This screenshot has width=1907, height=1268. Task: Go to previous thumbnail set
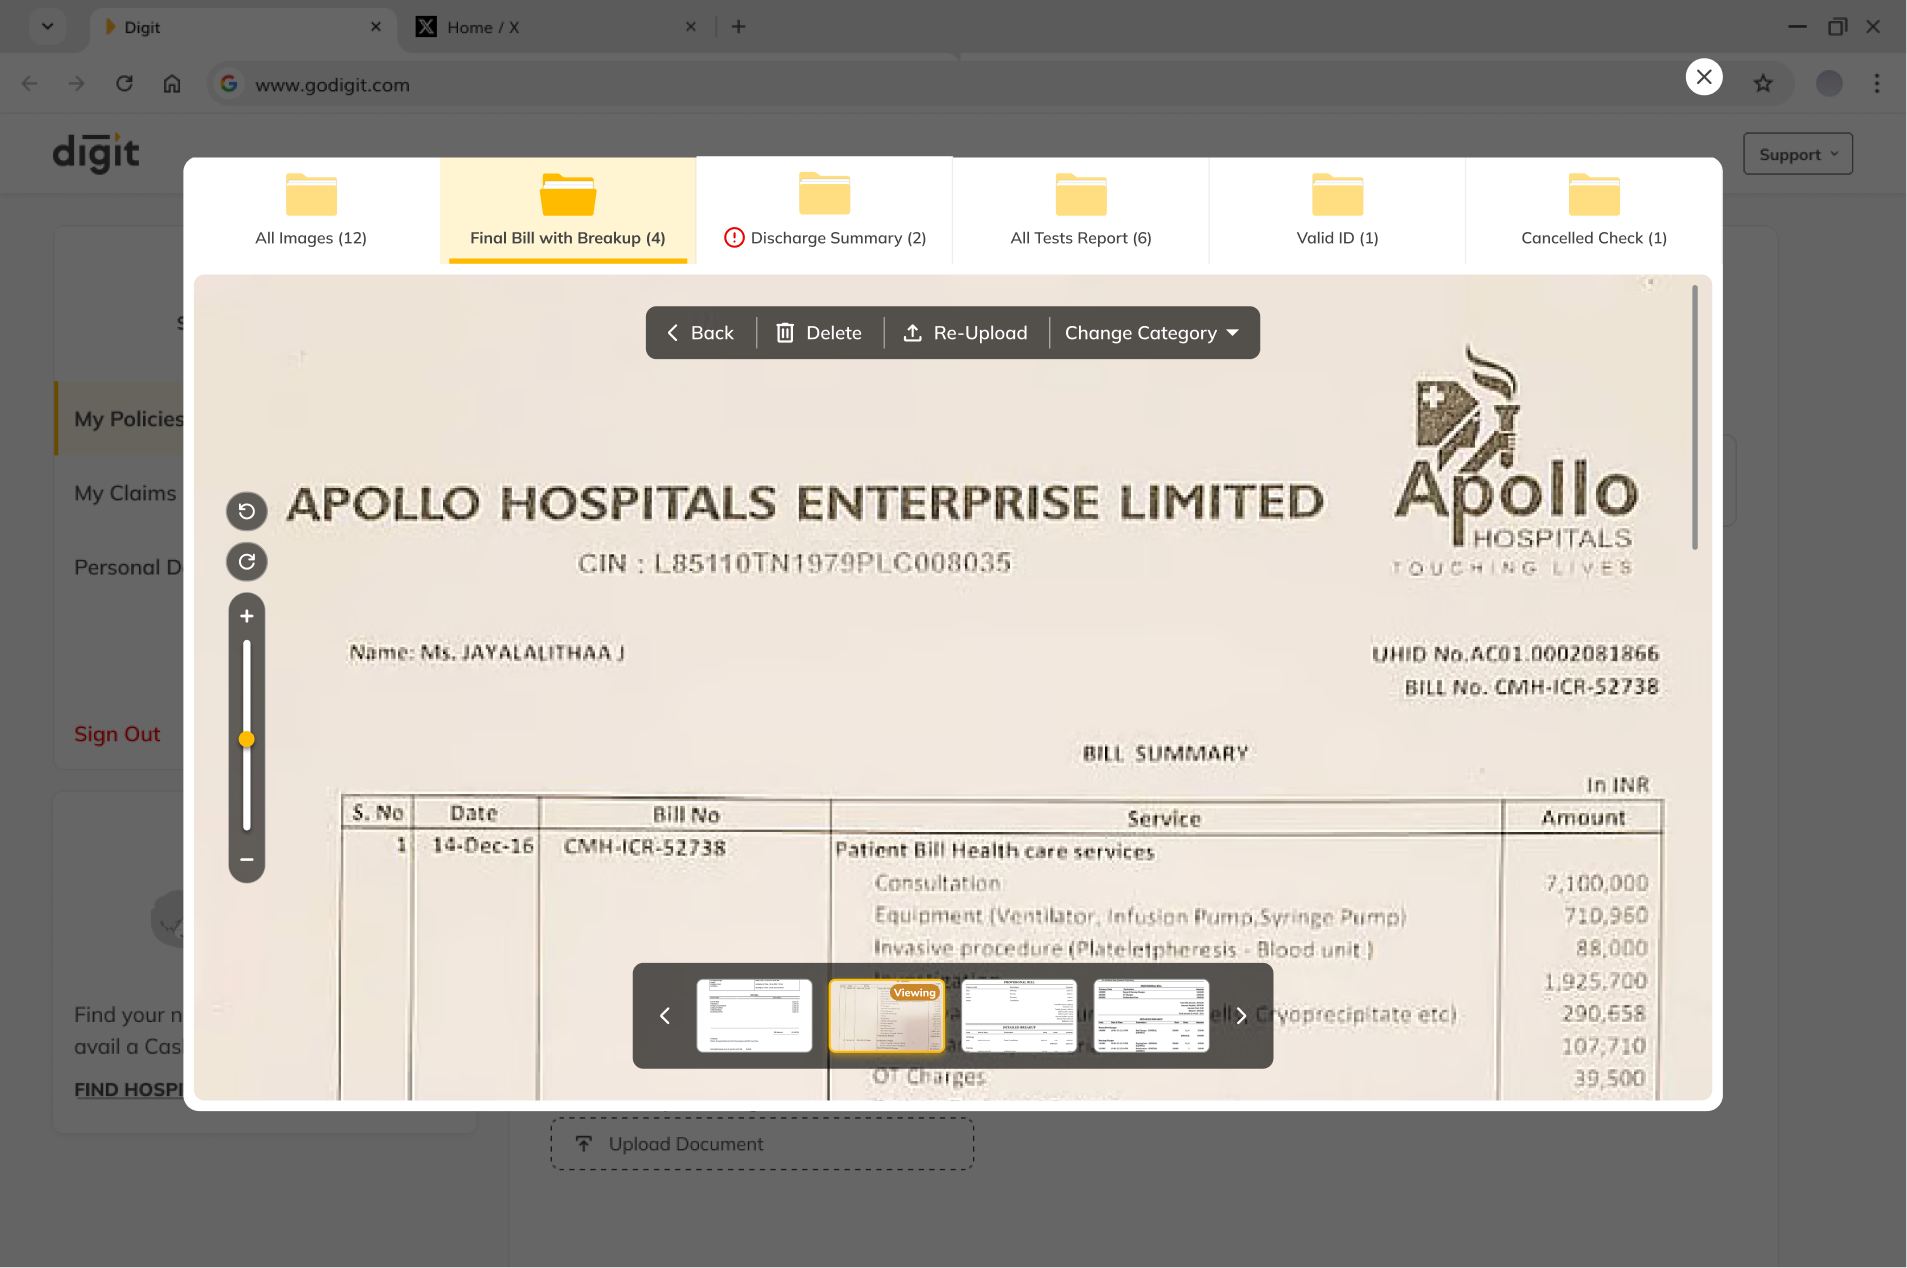click(664, 1016)
